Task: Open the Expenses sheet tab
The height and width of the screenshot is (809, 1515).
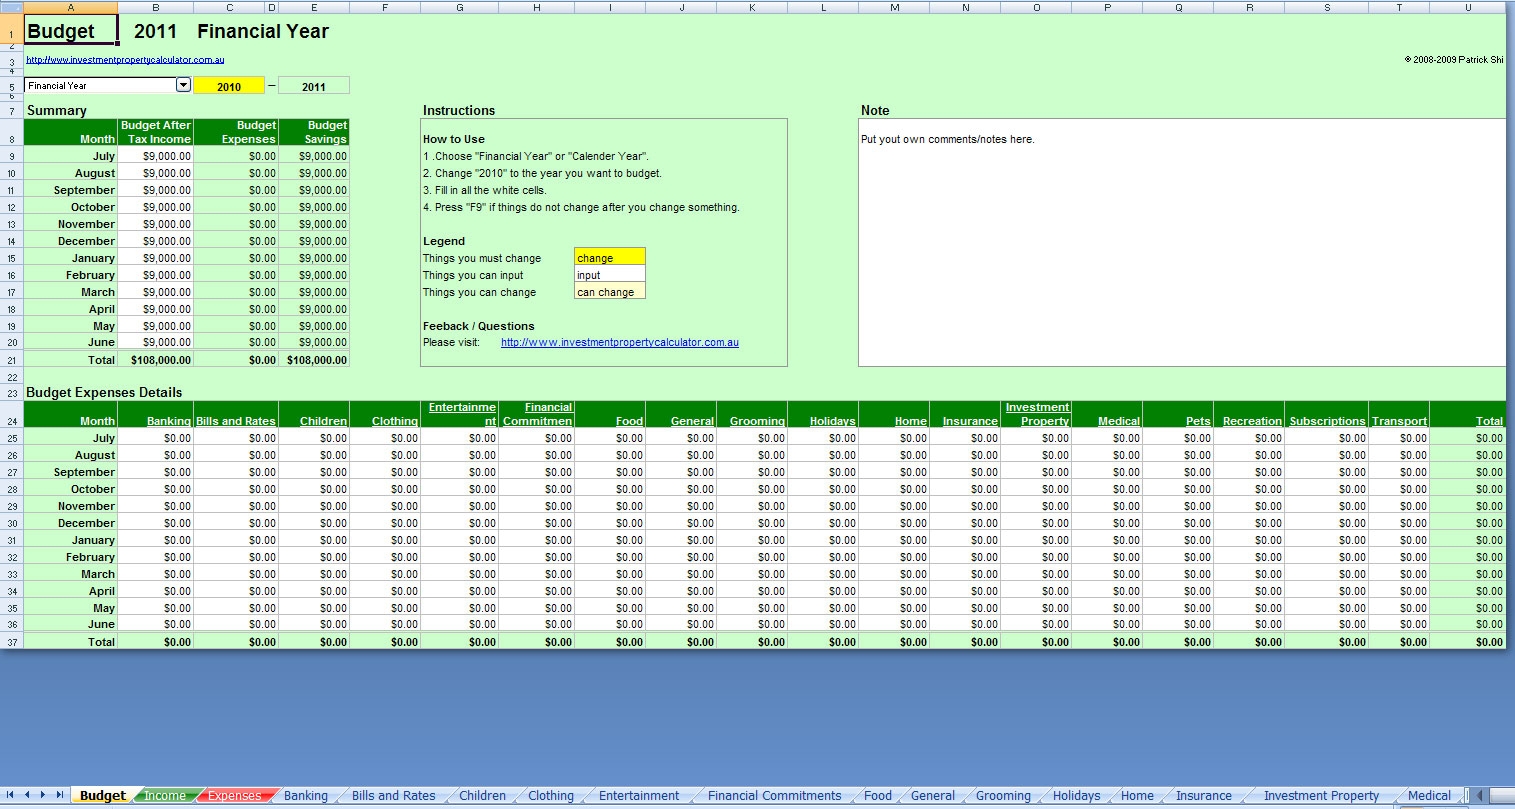Action: (234, 796)
